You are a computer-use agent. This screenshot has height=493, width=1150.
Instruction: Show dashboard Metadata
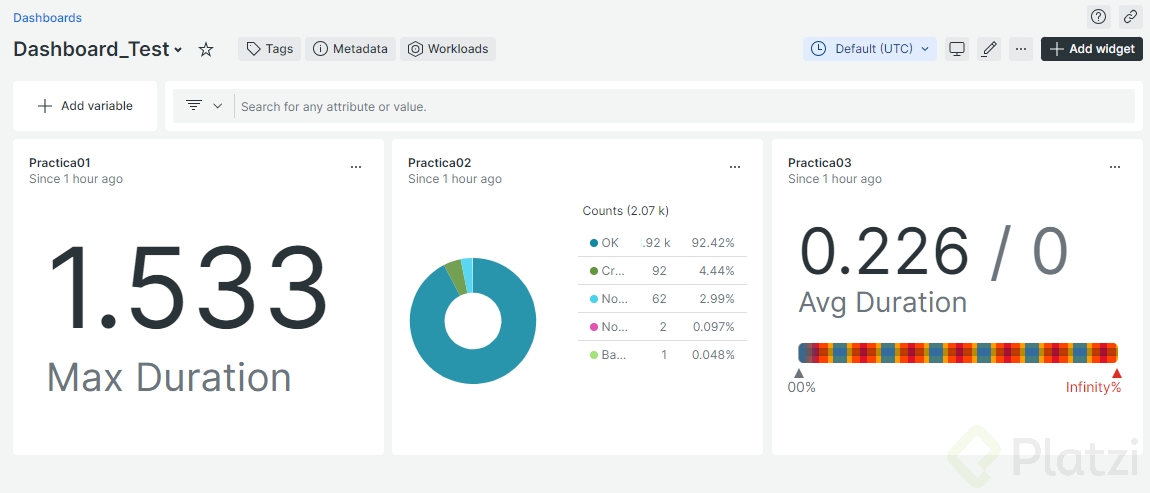coord(350,49)
